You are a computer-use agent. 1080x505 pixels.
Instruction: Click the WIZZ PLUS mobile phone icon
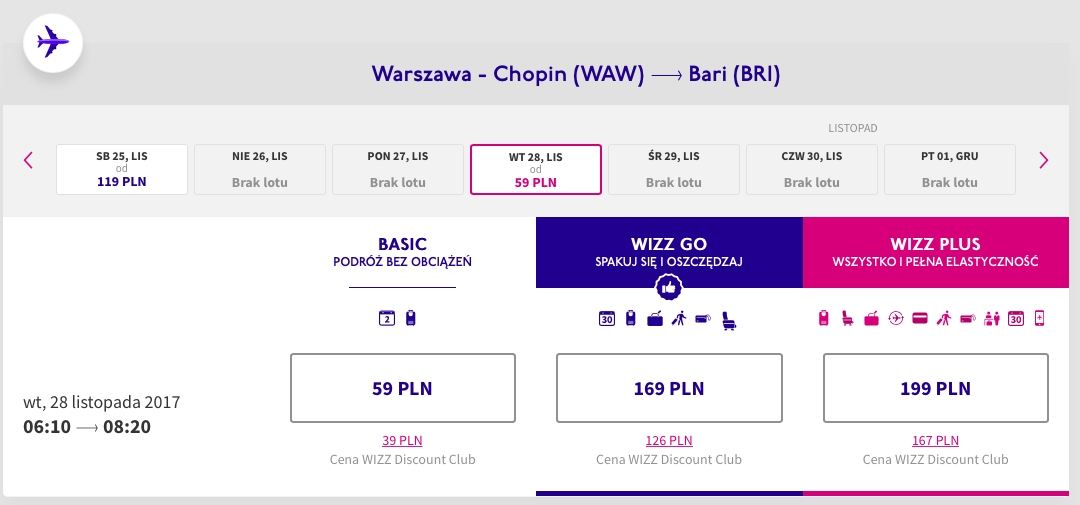pos(1039,318)
